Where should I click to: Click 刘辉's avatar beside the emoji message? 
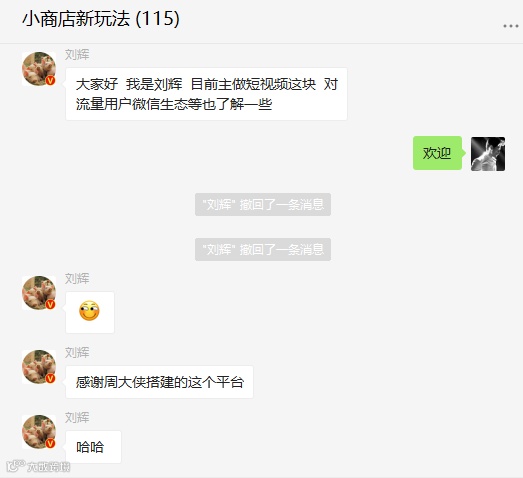(39, 293)
